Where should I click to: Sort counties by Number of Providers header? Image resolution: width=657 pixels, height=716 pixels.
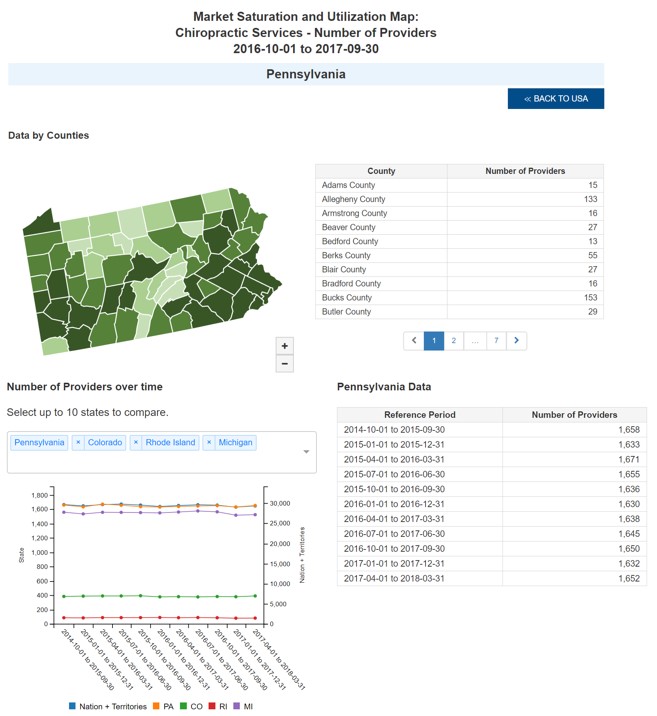[525, 171]
